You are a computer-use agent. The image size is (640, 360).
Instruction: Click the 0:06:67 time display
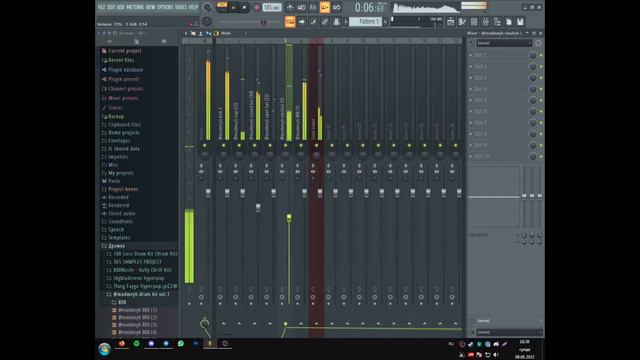pos(369,7)
